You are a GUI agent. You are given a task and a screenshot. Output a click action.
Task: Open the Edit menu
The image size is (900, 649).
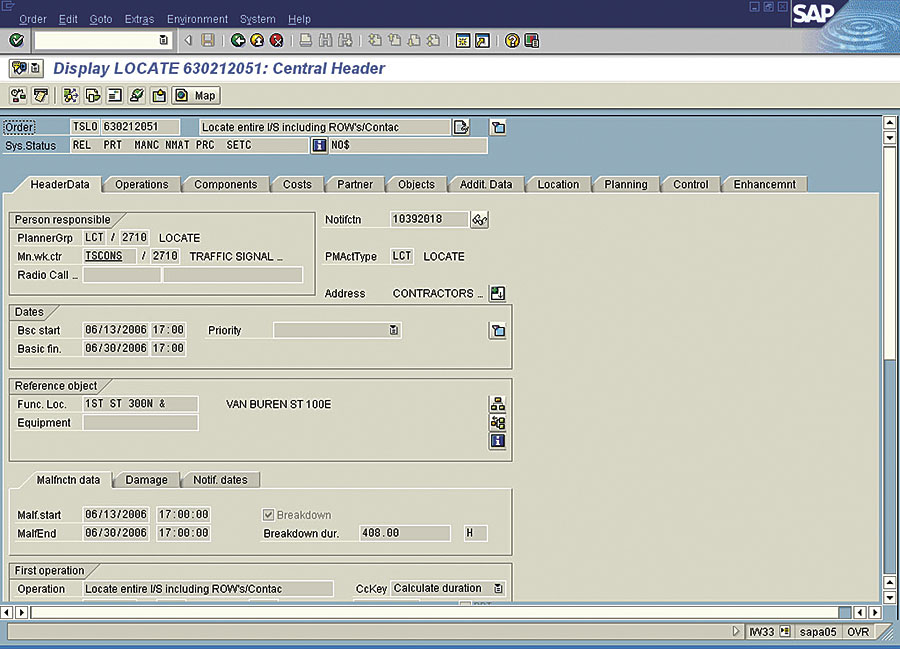click(x=68, y=19)
